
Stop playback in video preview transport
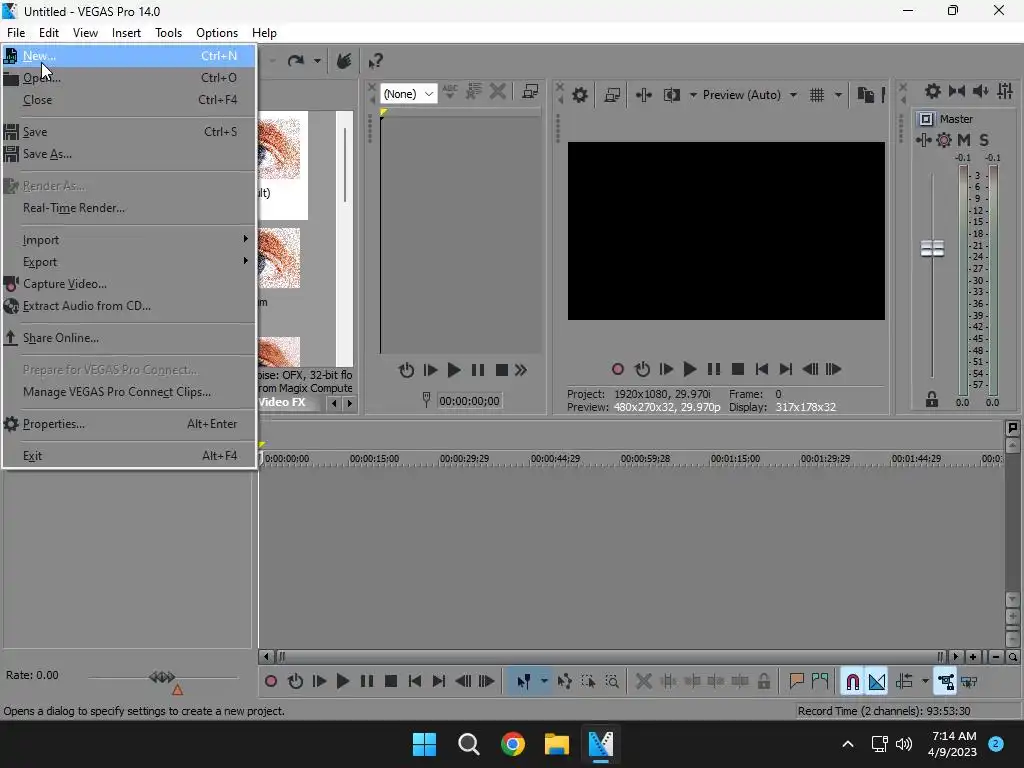coord(738,370)
